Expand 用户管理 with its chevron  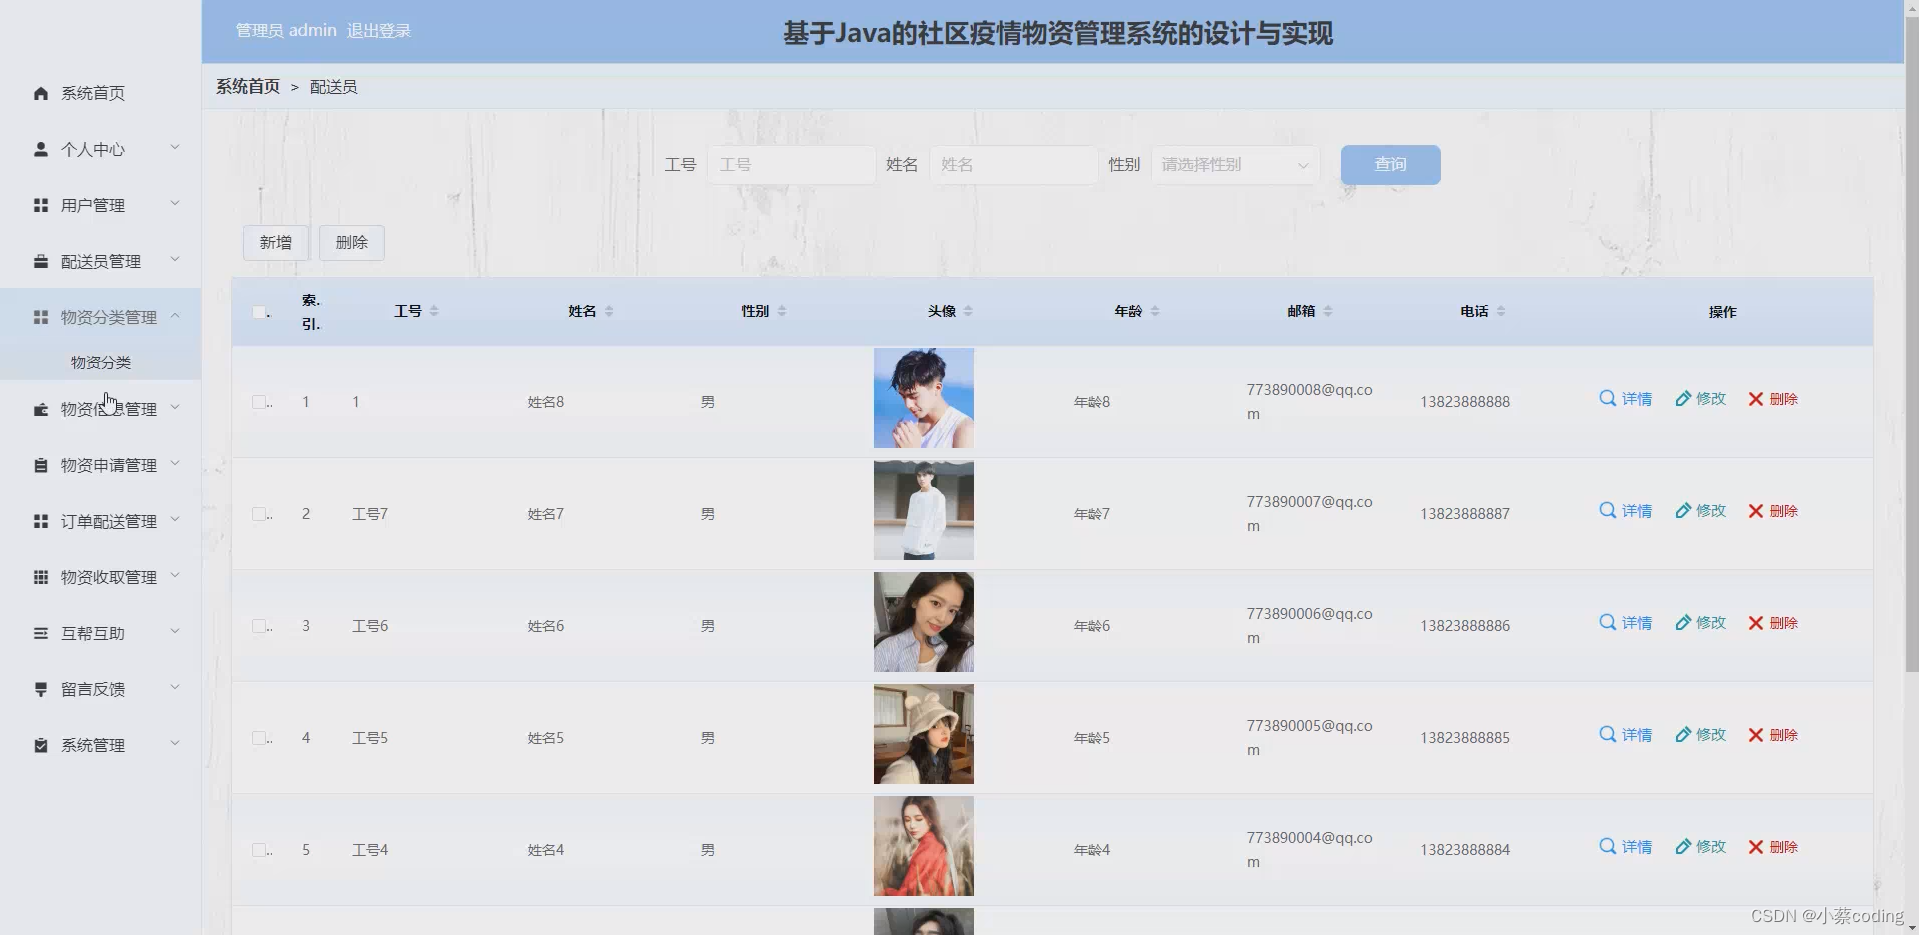[x=175, y=204]
